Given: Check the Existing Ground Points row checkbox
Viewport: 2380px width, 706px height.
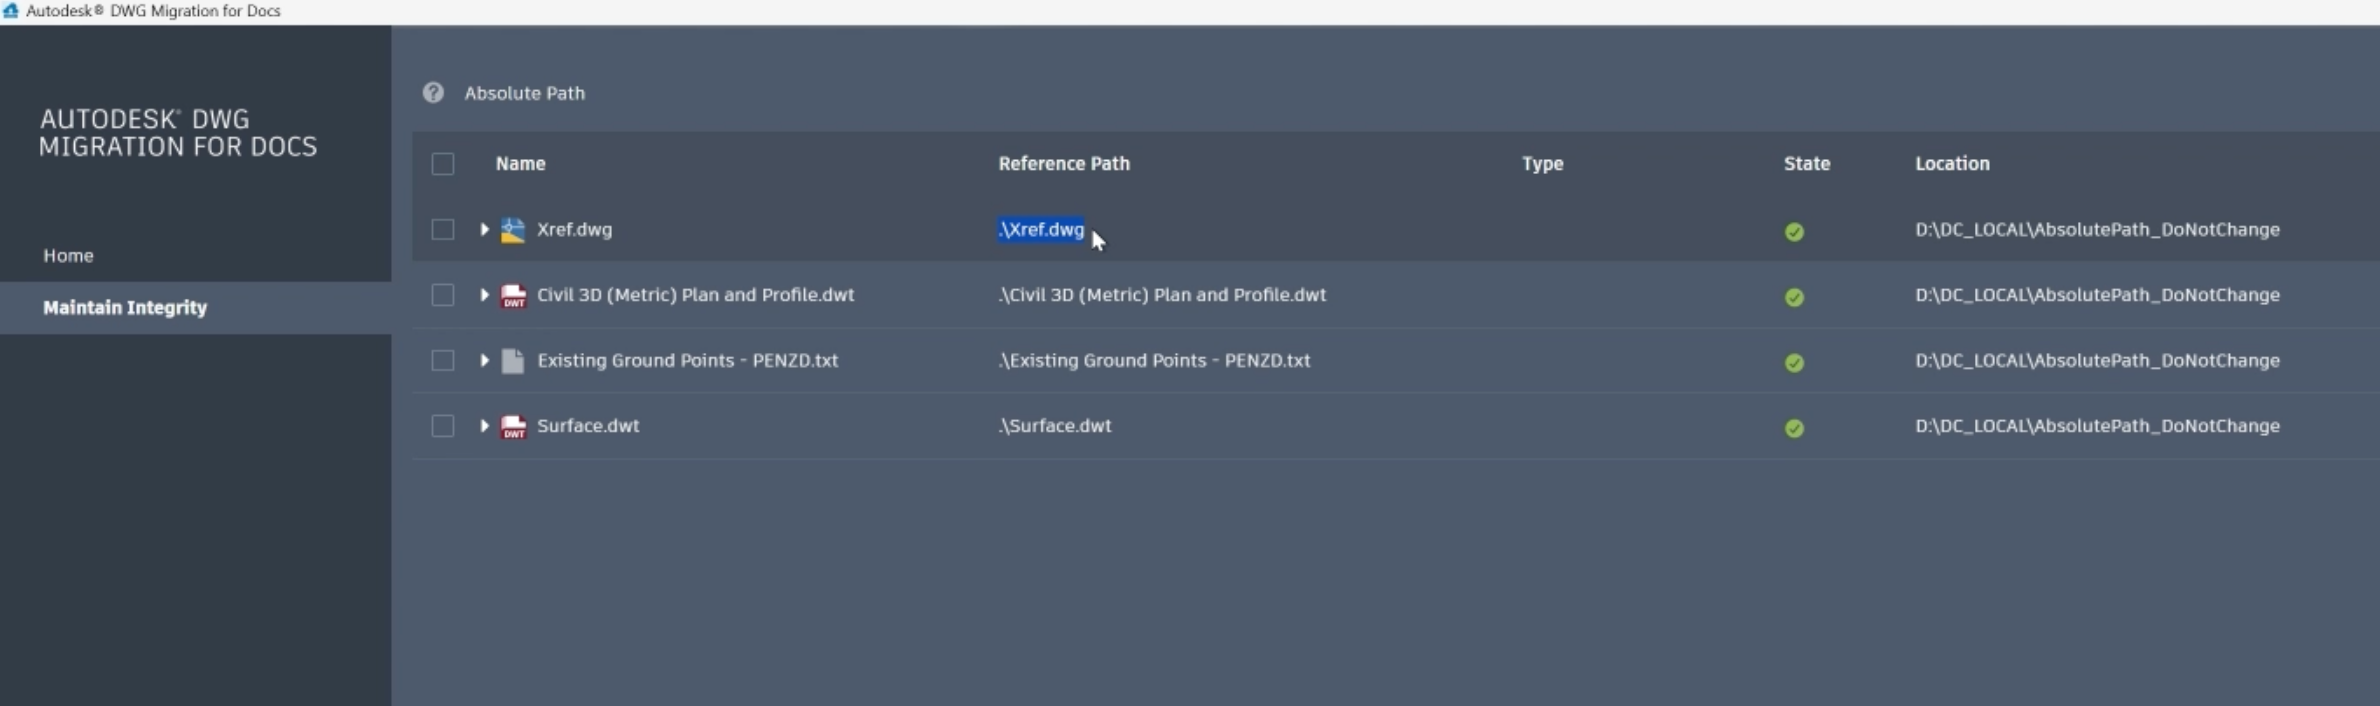Looking at the screenshot, I should tap(443, 361).
